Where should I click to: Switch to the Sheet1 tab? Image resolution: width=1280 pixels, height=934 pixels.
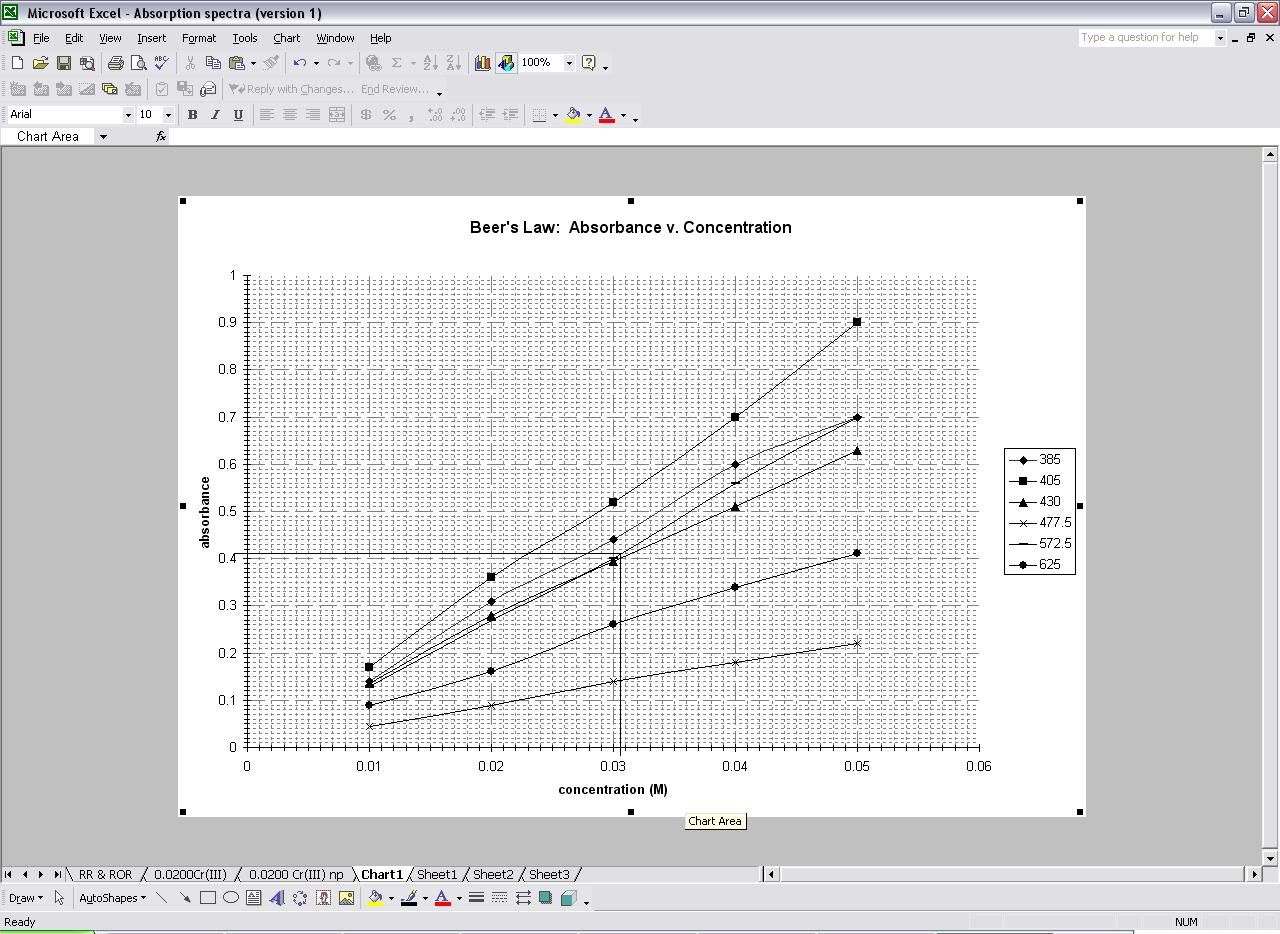(x=436, y=874)
